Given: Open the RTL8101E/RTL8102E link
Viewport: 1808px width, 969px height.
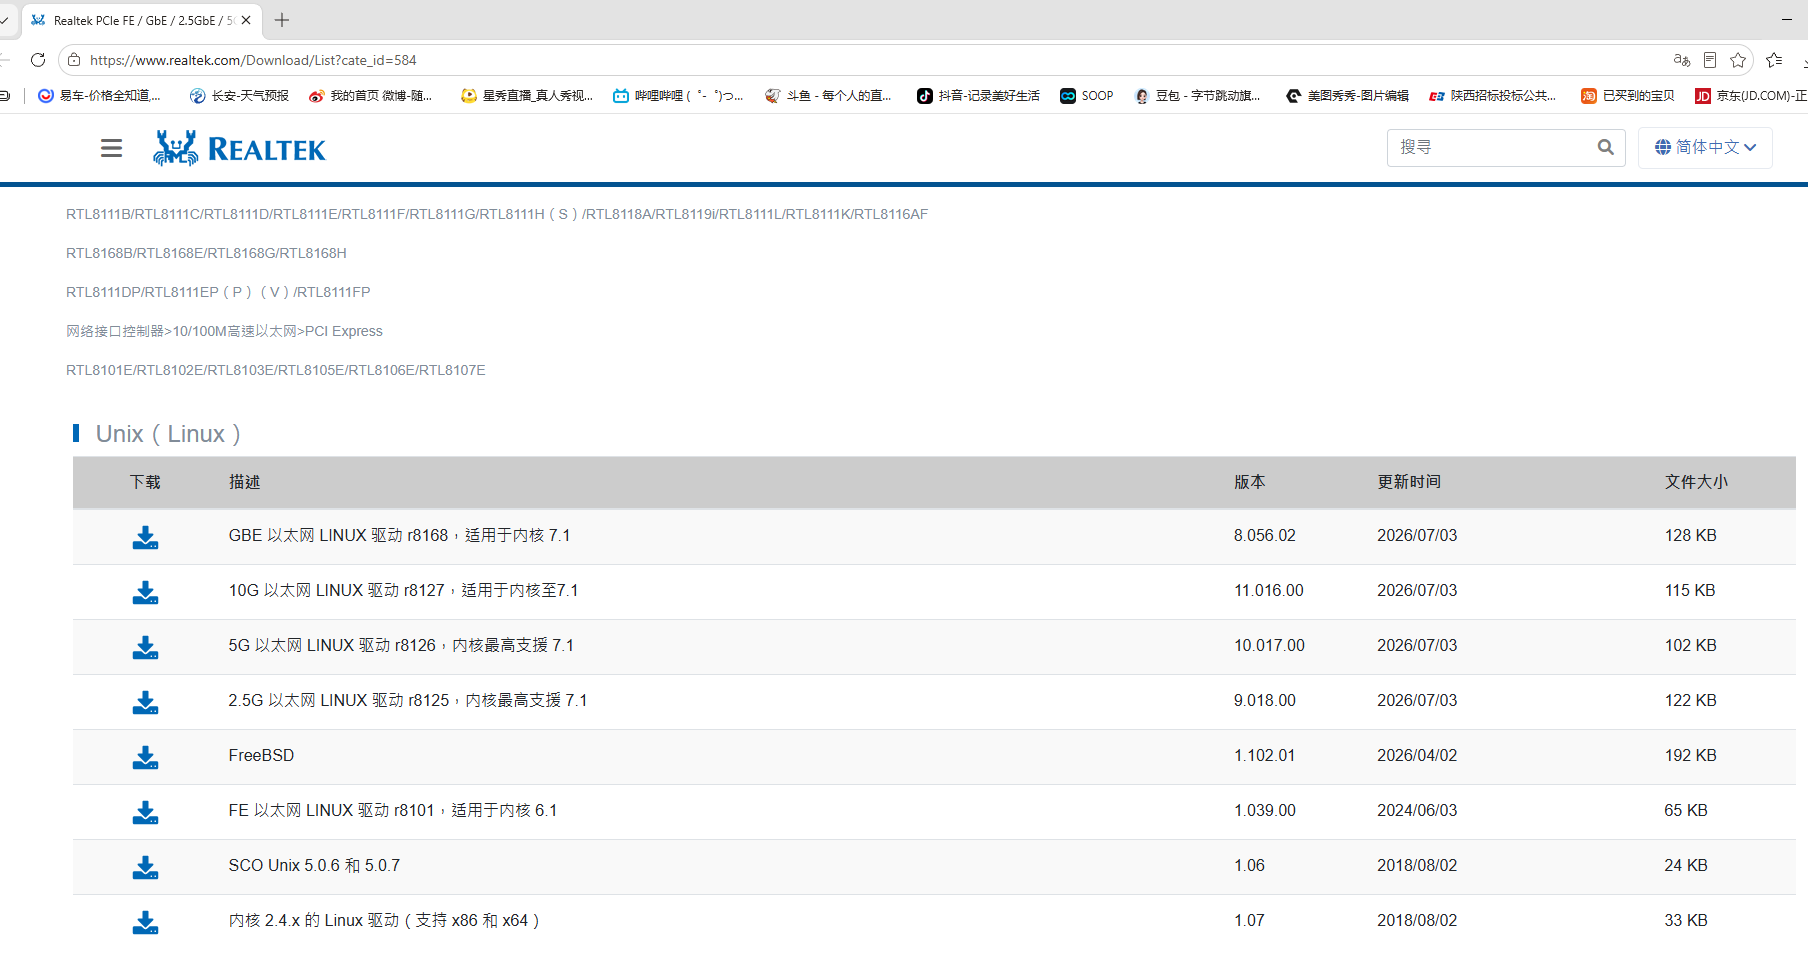Looking at the screenshot, I should tap(276, 370).
